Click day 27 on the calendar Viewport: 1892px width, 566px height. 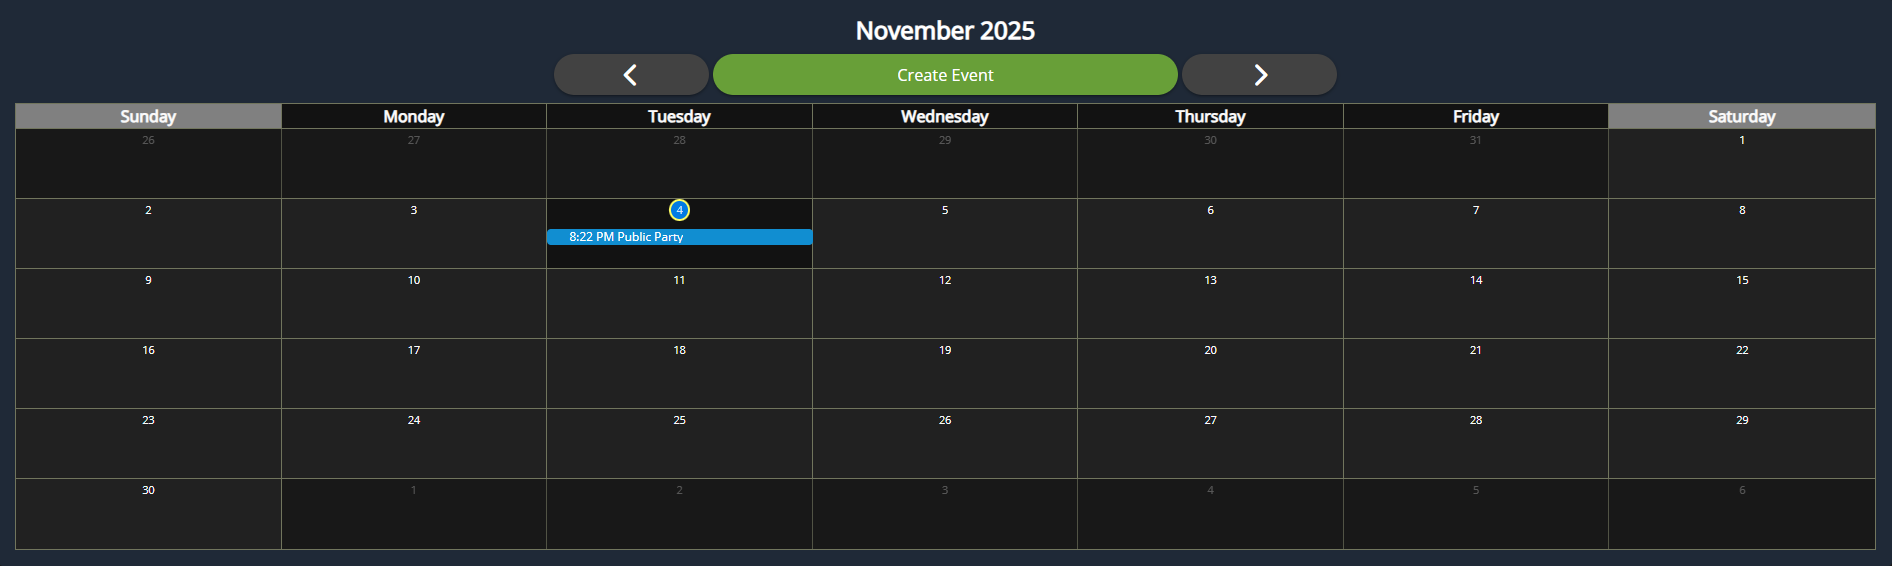tap(1210, 443)
